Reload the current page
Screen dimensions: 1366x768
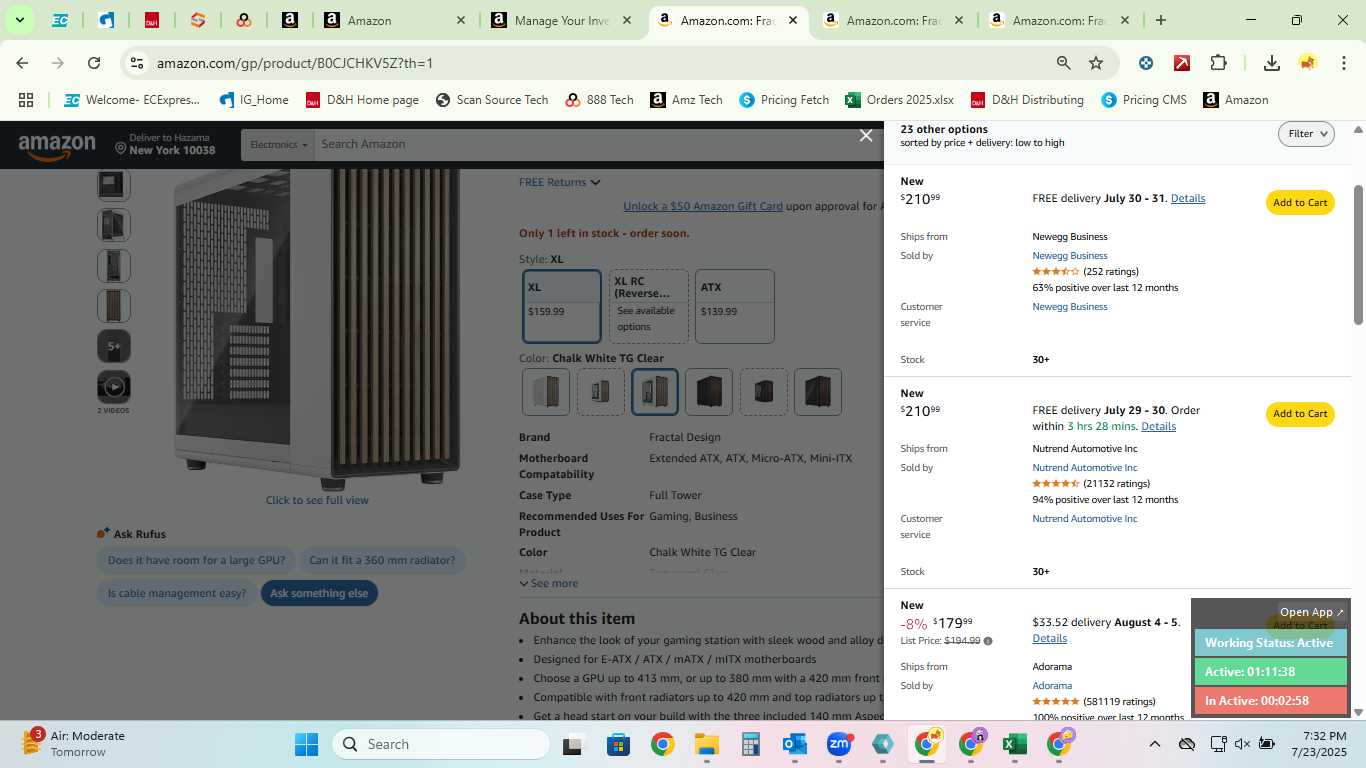pyautogui.click(x=94, y=63)
